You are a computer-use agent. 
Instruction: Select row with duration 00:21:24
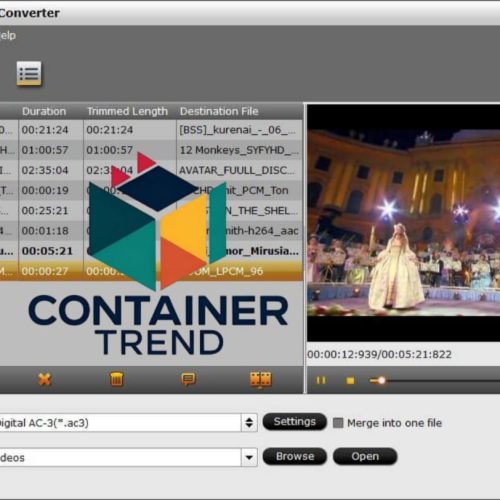pyautogui.click(x=151, y=130)
